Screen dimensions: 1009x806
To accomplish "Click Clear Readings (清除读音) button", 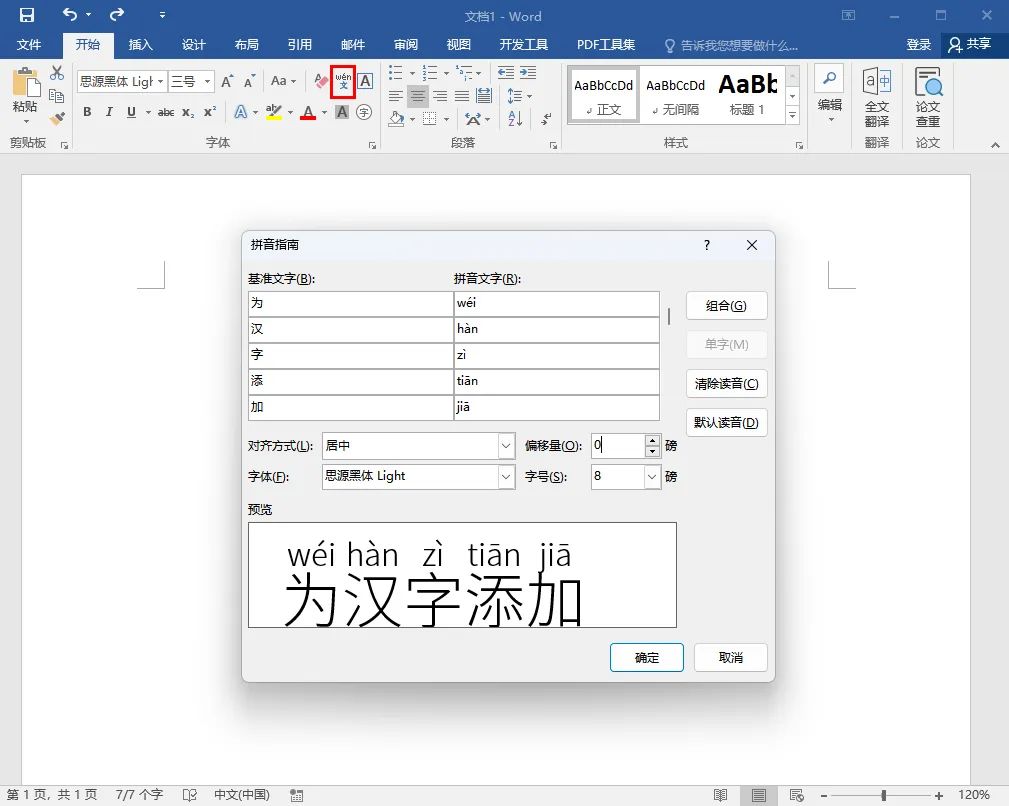I will pos(727,383).
